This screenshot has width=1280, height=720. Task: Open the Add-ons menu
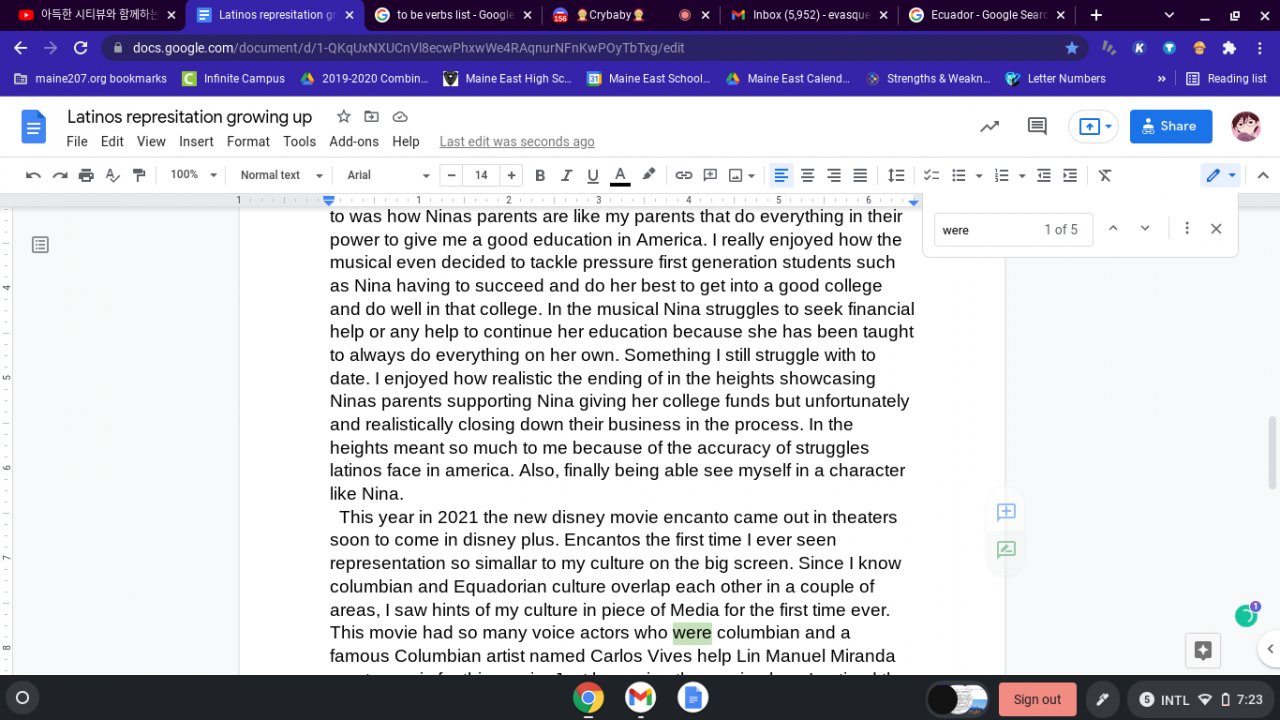(354, 142)
